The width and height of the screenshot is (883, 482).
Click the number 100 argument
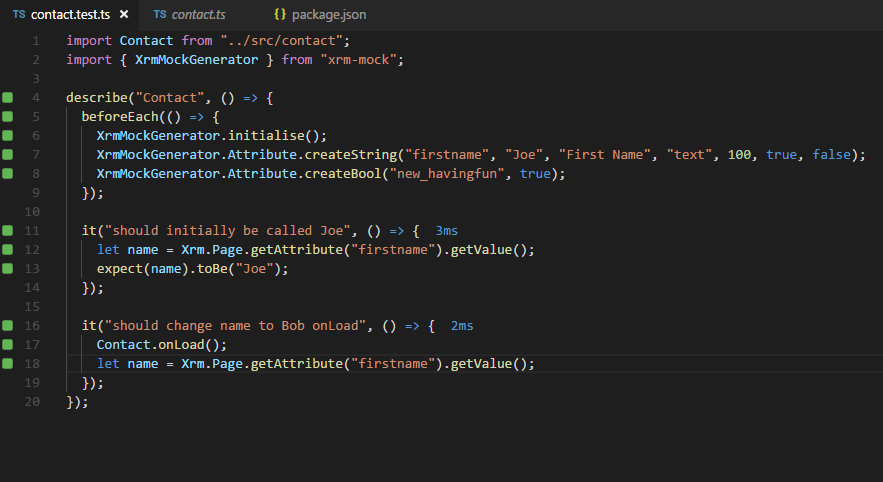coord(739,154)
